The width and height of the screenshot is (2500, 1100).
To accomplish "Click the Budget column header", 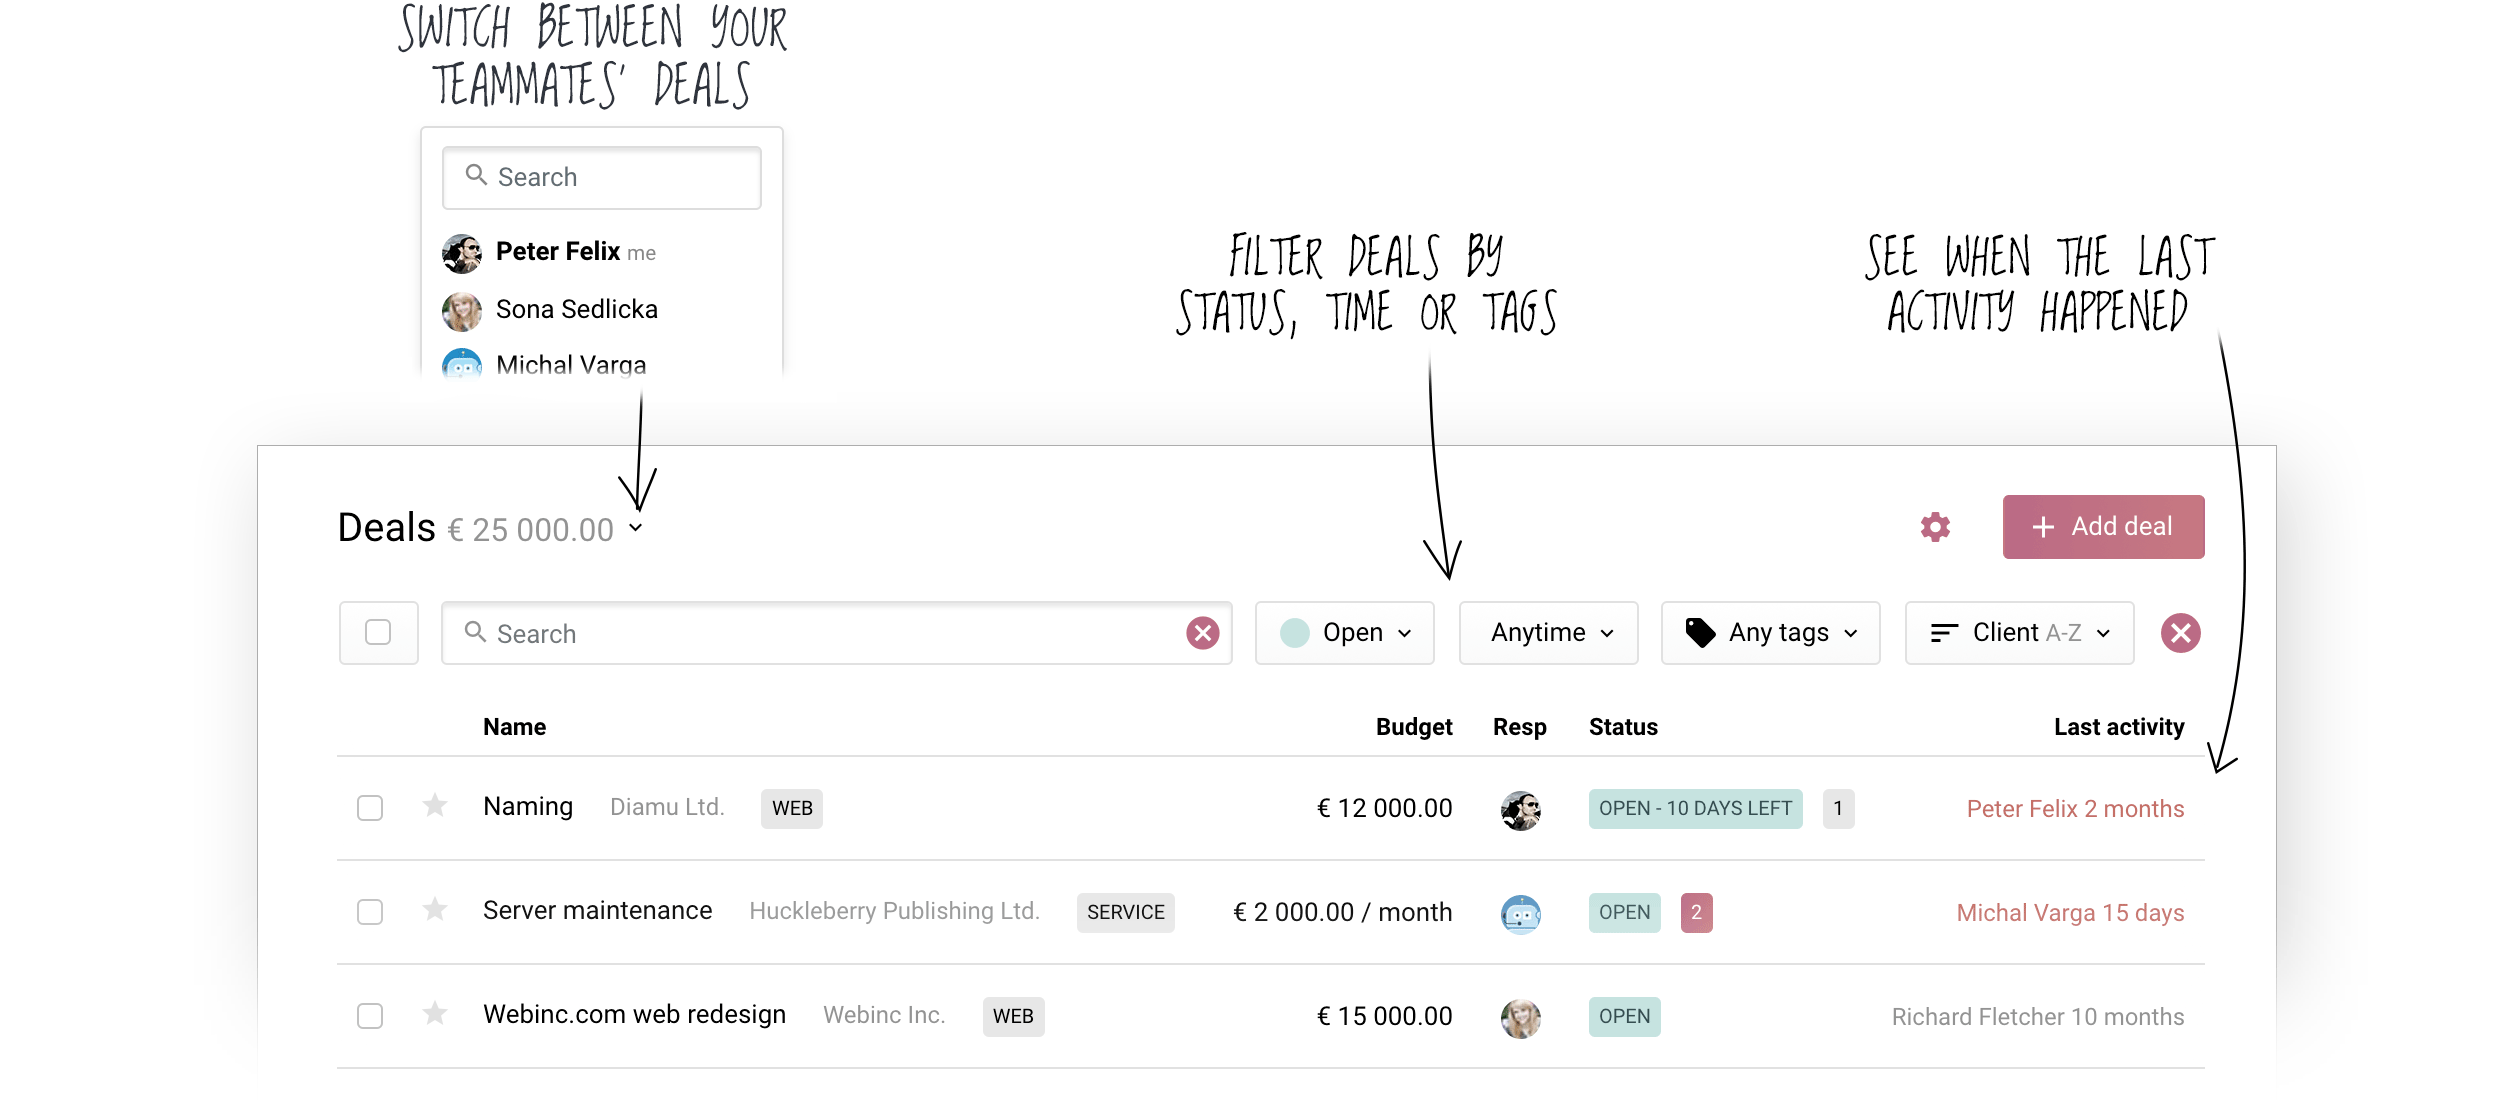I will [x=1414, y=727].
